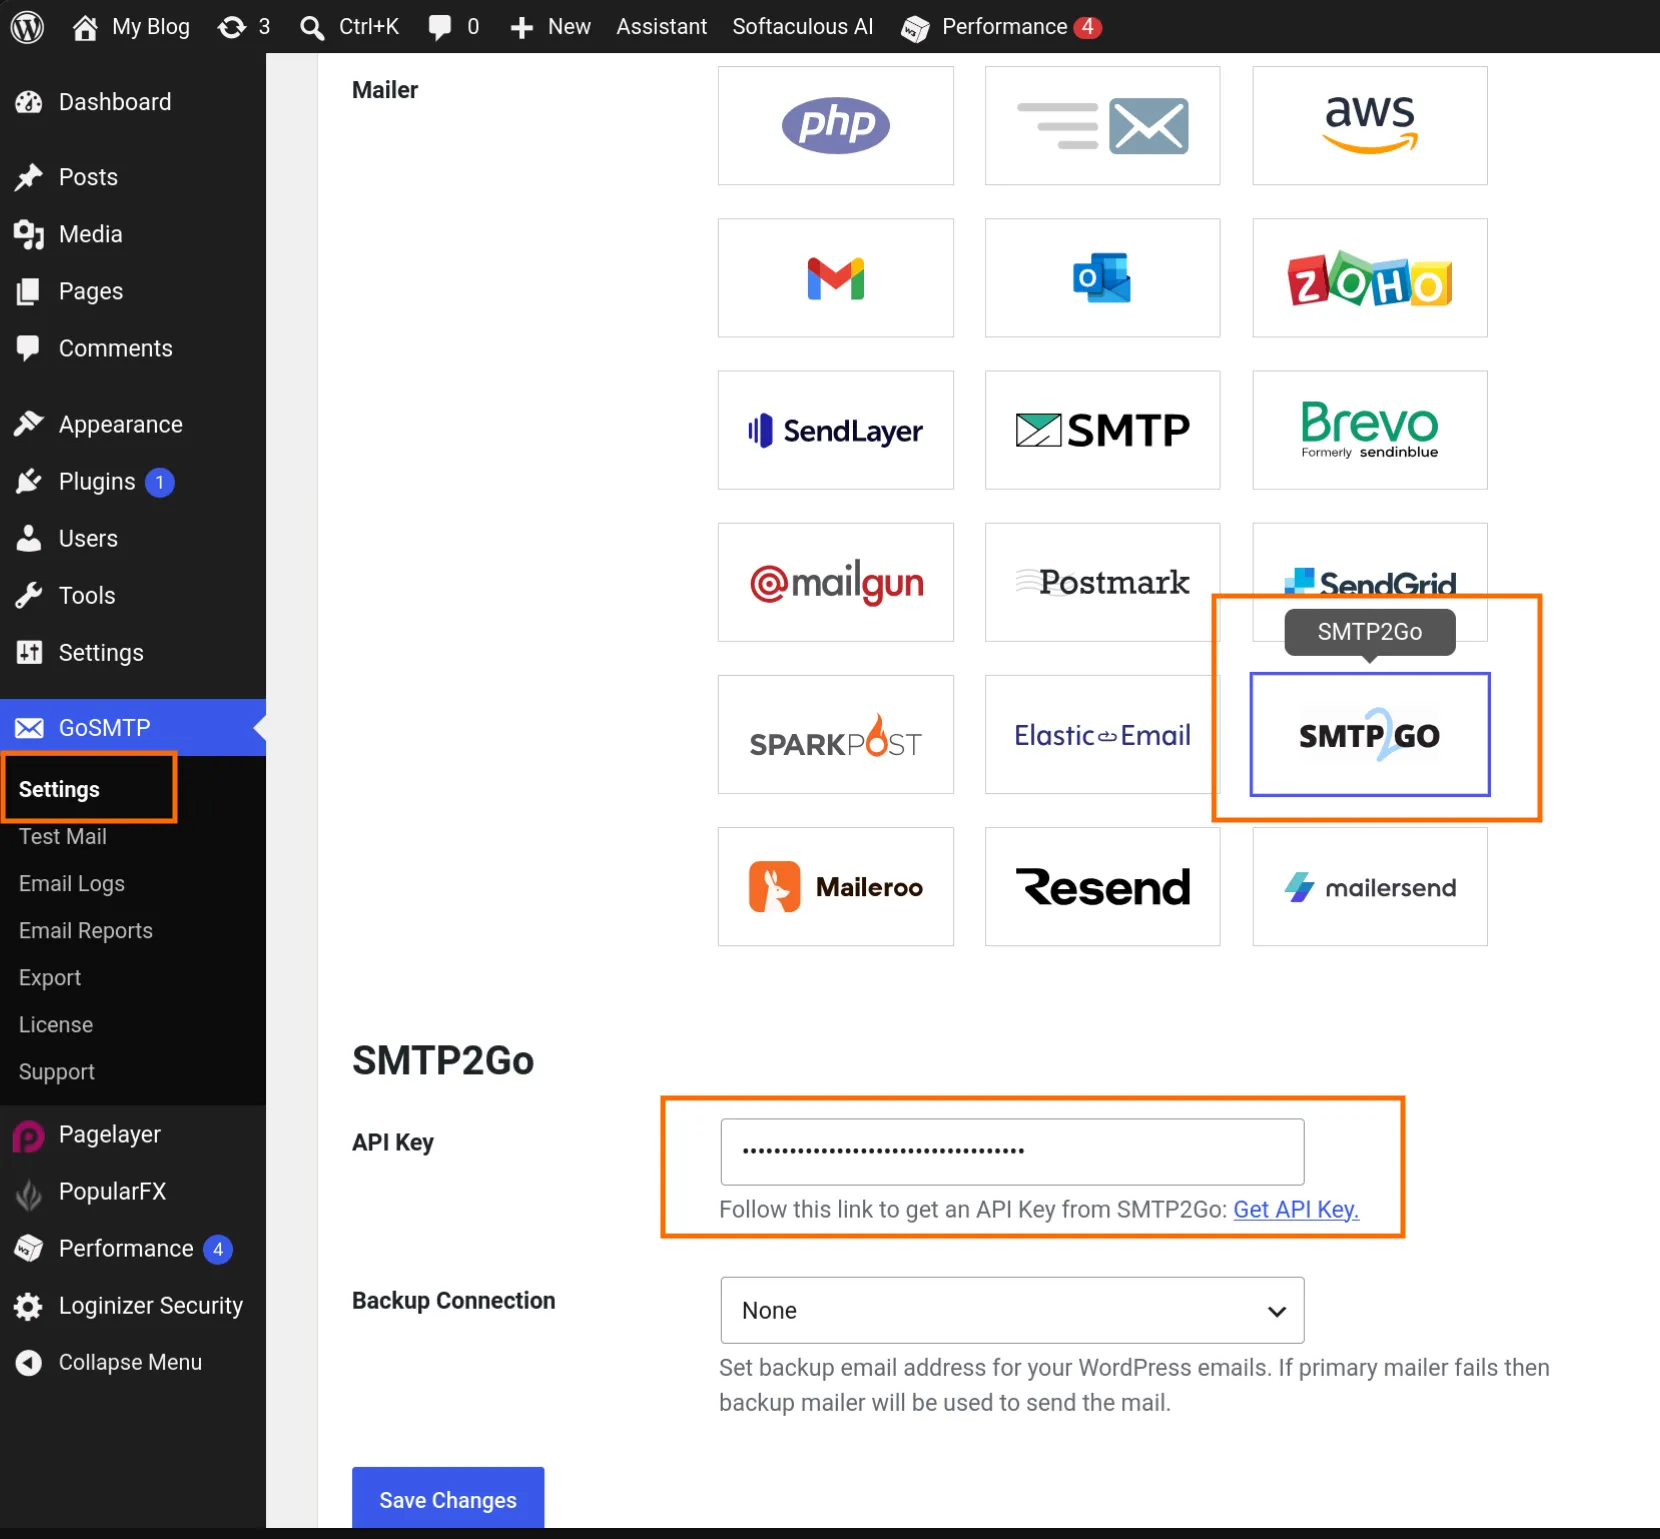The height and width of the screenshot is (1539, 1660).
Task: Pick the Gmail mailer tile
Action: pyautogui.click(x=835, y=278)
